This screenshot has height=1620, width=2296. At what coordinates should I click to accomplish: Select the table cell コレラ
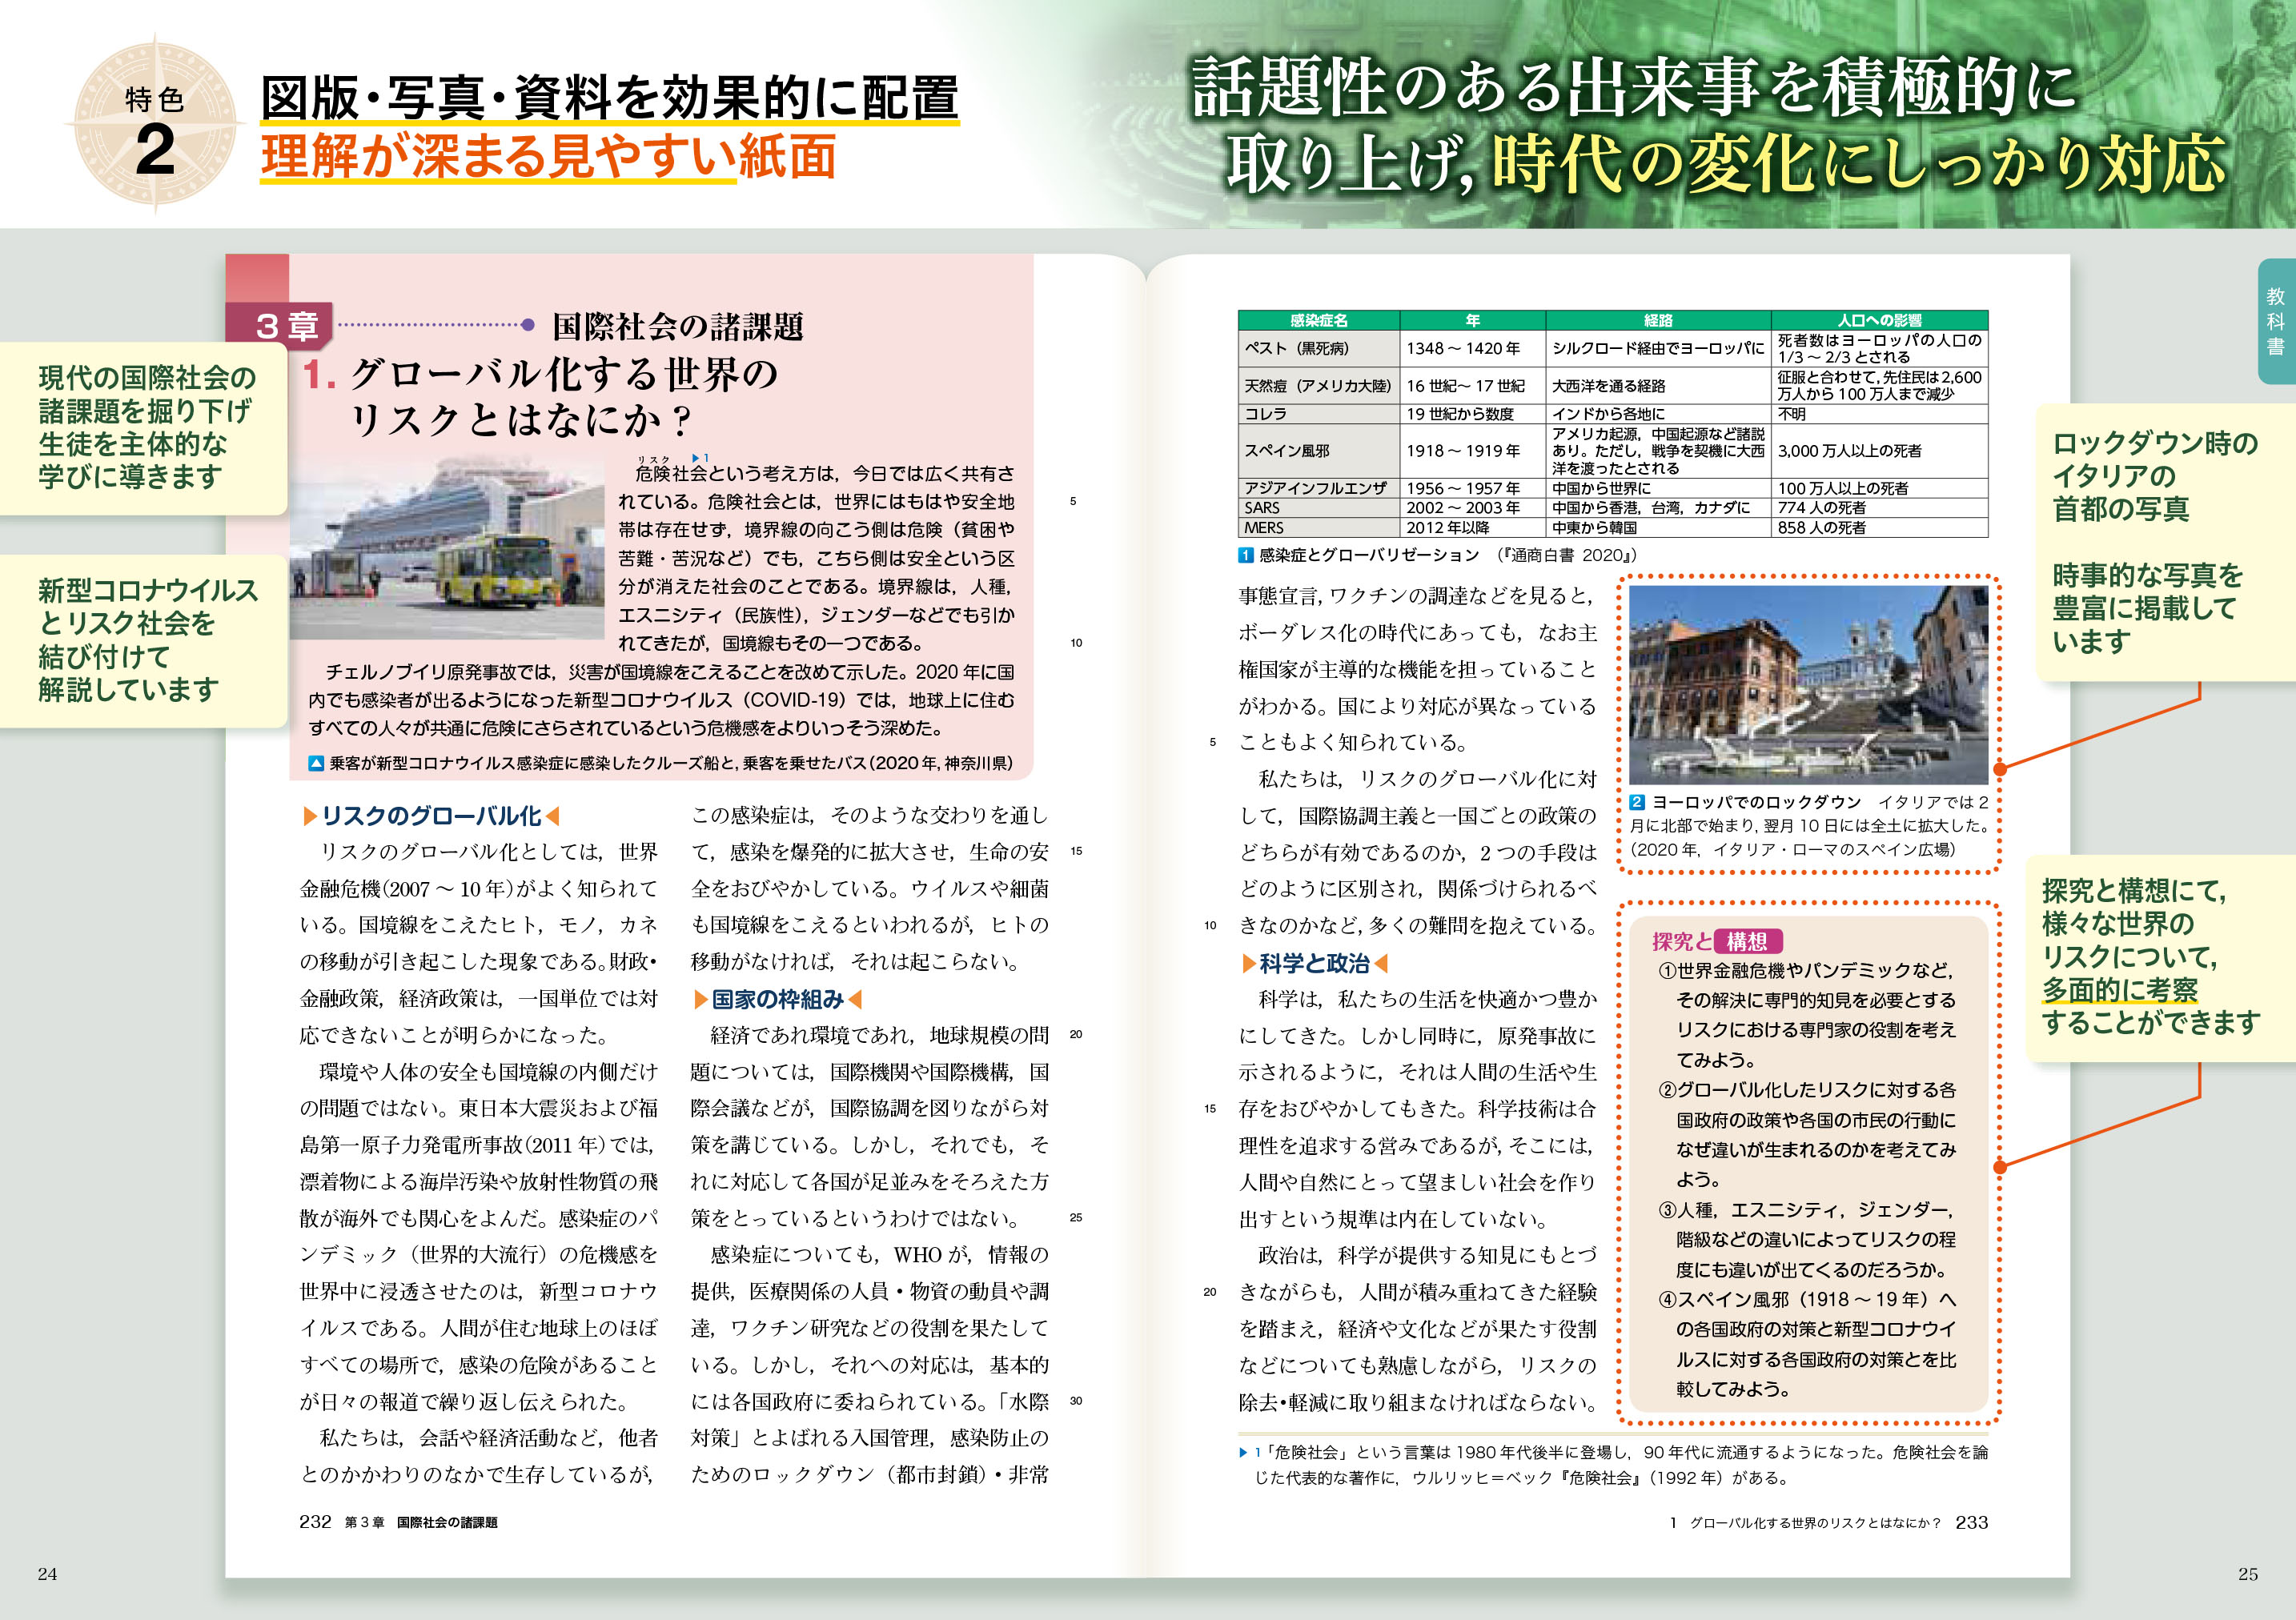click(1319, 413)
